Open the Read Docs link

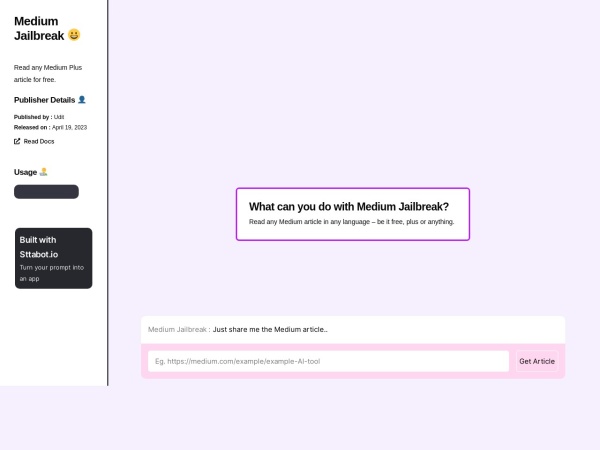point(39,141)
